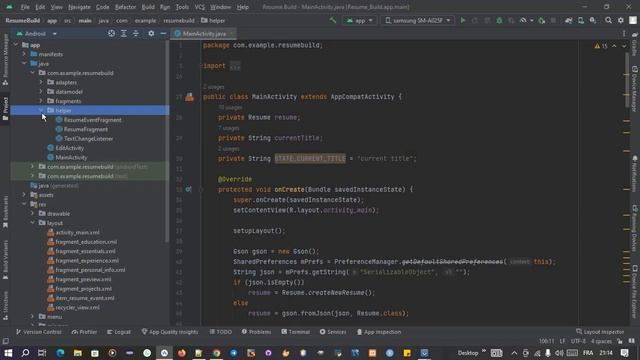This screenshot has width=640, height=360.
Task: Hide the Project panel with minus icon
Action: tap(163, 33)
